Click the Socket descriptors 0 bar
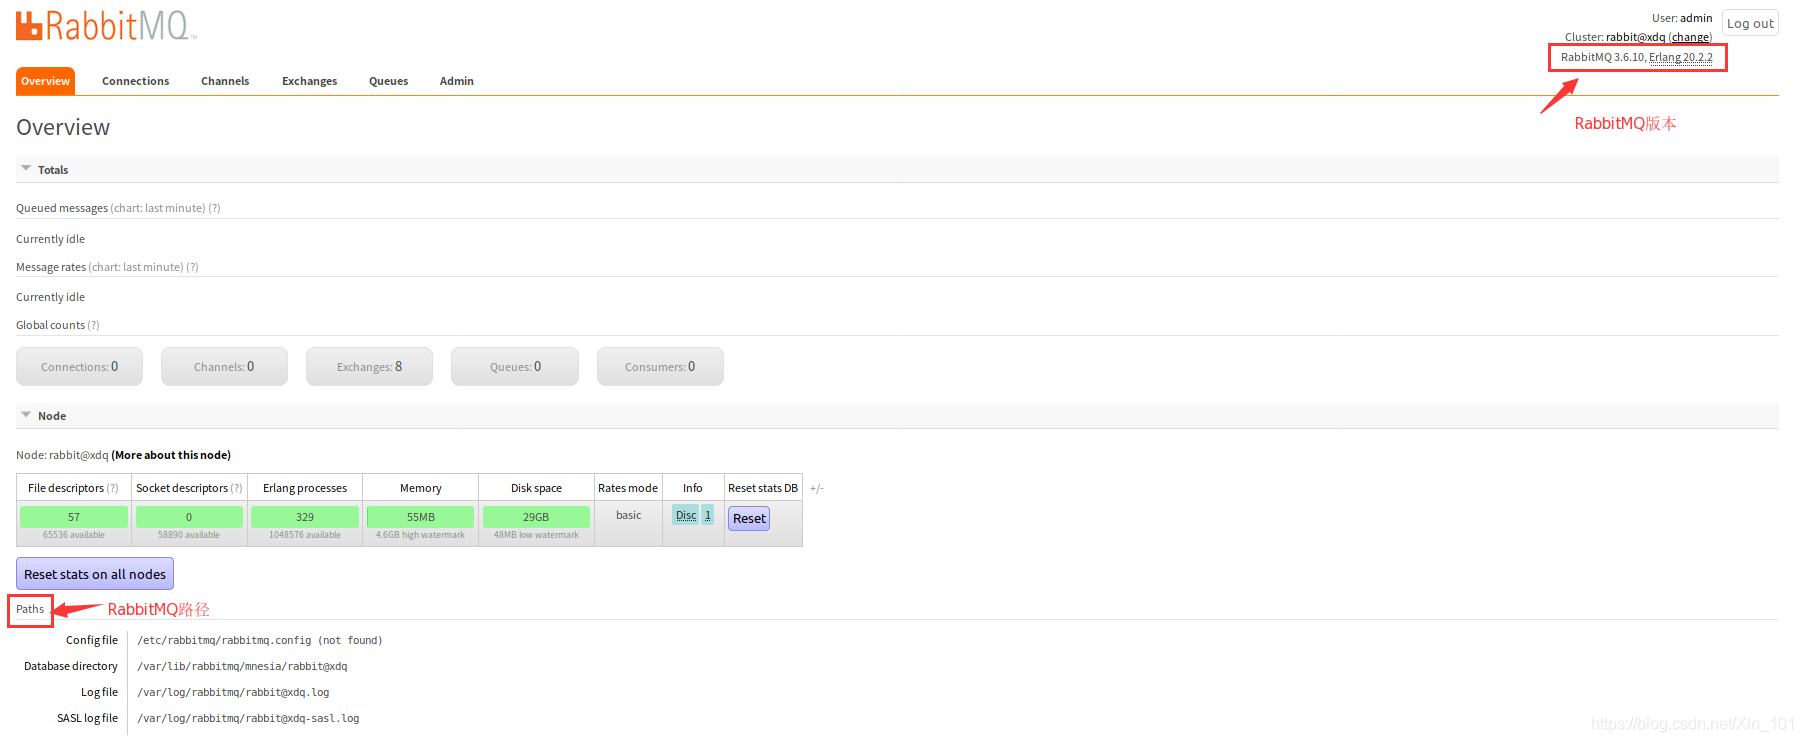 (189, 517)
